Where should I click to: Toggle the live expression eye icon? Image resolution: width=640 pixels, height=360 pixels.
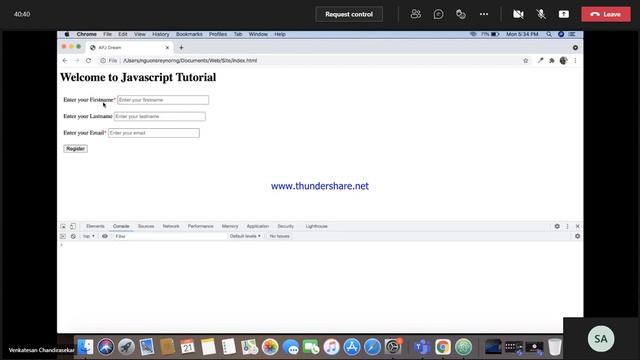coord(105,236)
